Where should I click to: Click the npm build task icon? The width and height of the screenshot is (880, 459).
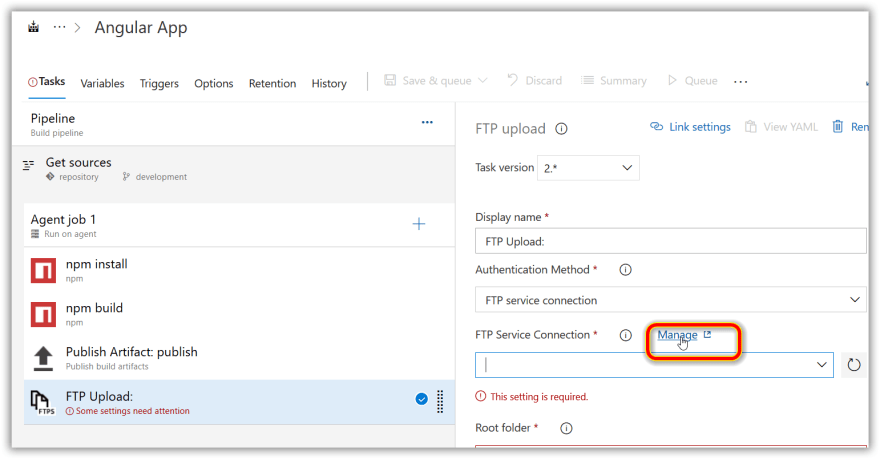[43, 314]
